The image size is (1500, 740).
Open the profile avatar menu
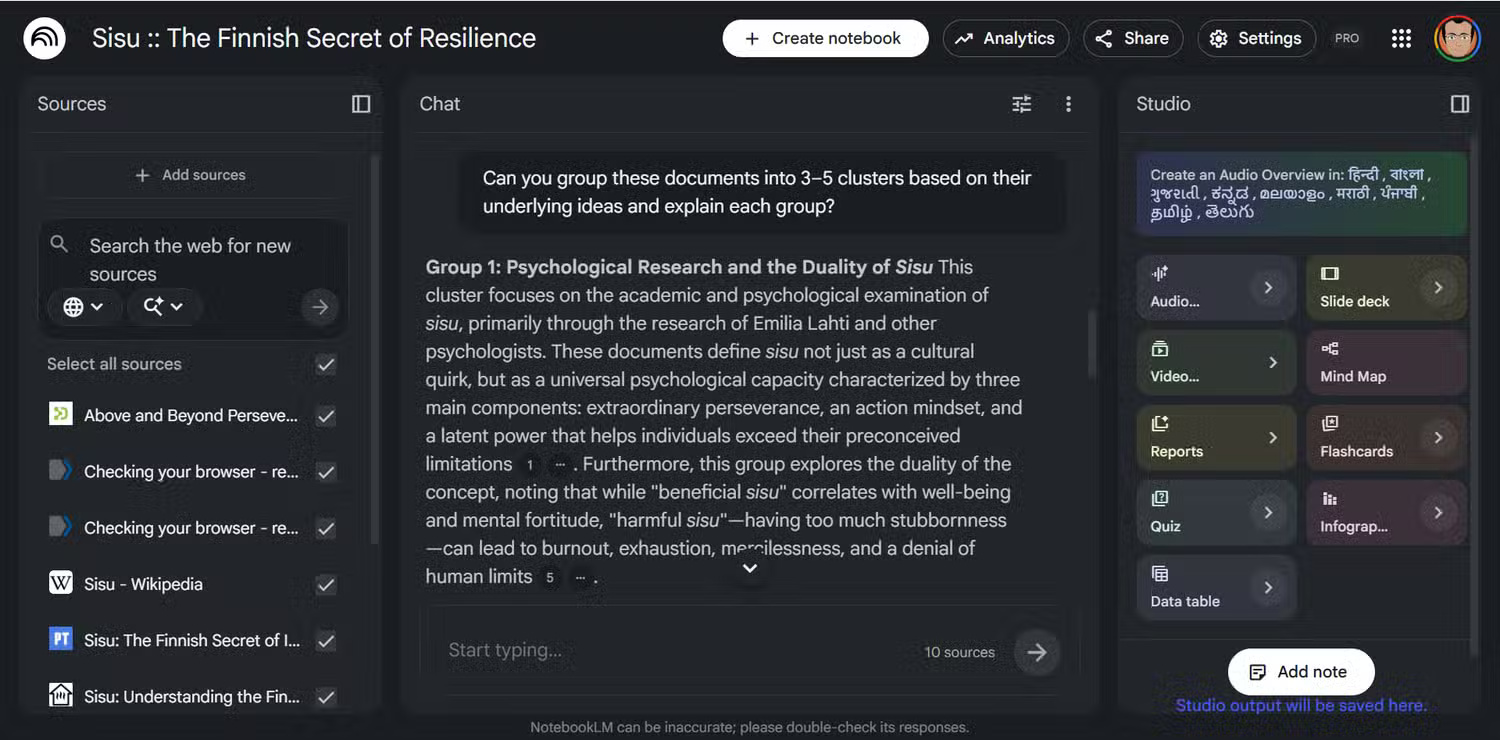click(x=1457, y=39)
